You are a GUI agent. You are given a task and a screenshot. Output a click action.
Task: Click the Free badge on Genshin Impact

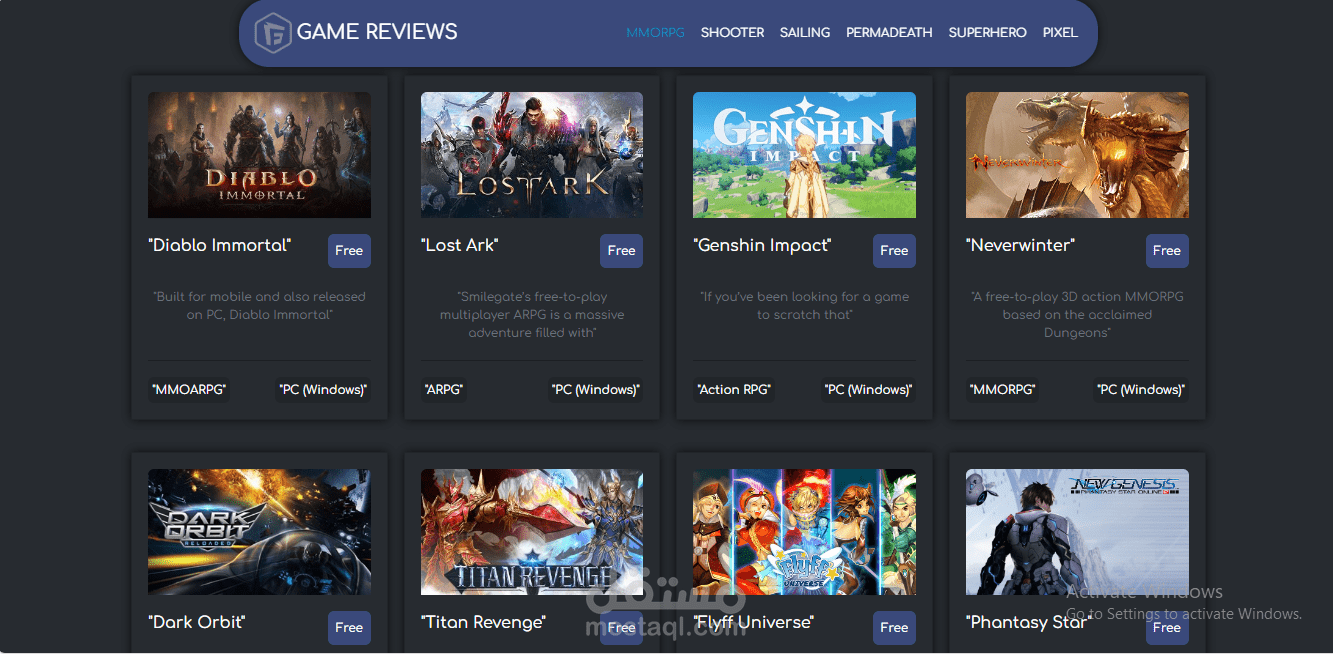pos(894,251)
